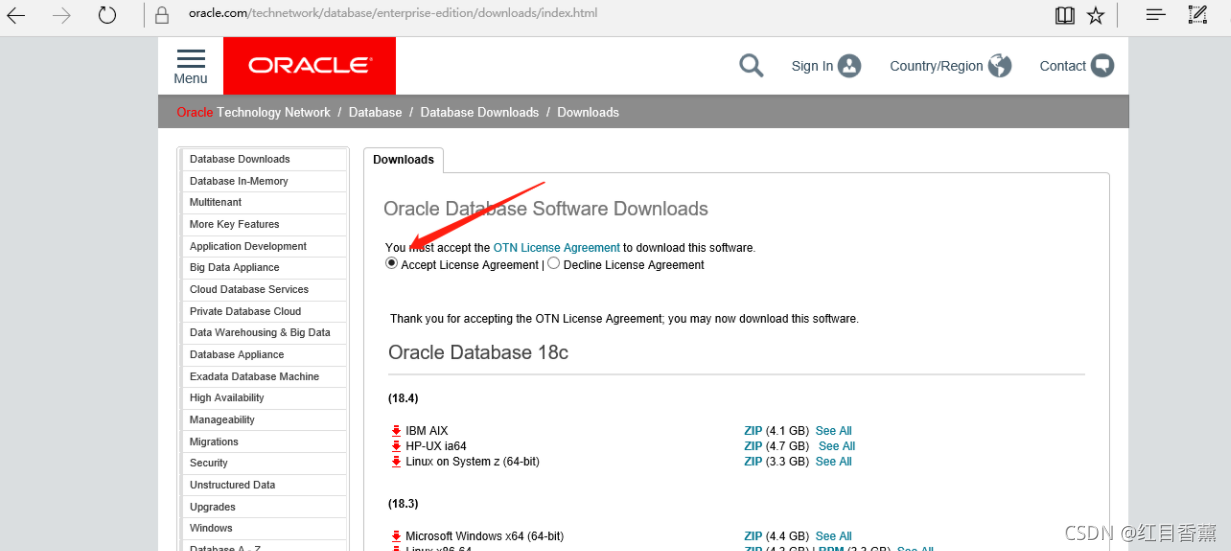1231x551 pixels.
Task: Download Microsoft Windows x64 ZIP (4.4 GB)
Action: click(x=753, y=536)
